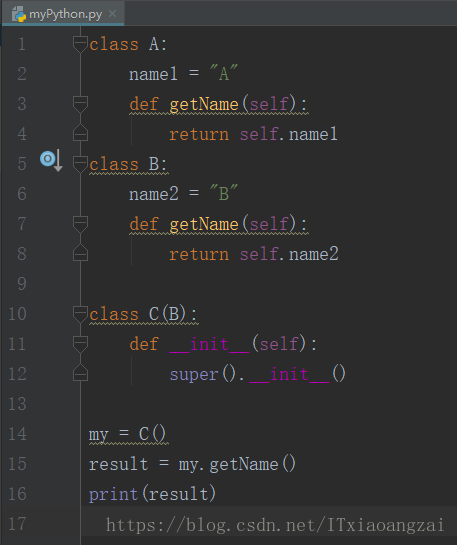
Task: Click '__init__' in the line 11 definition
Action: click(x=209, y=344)
